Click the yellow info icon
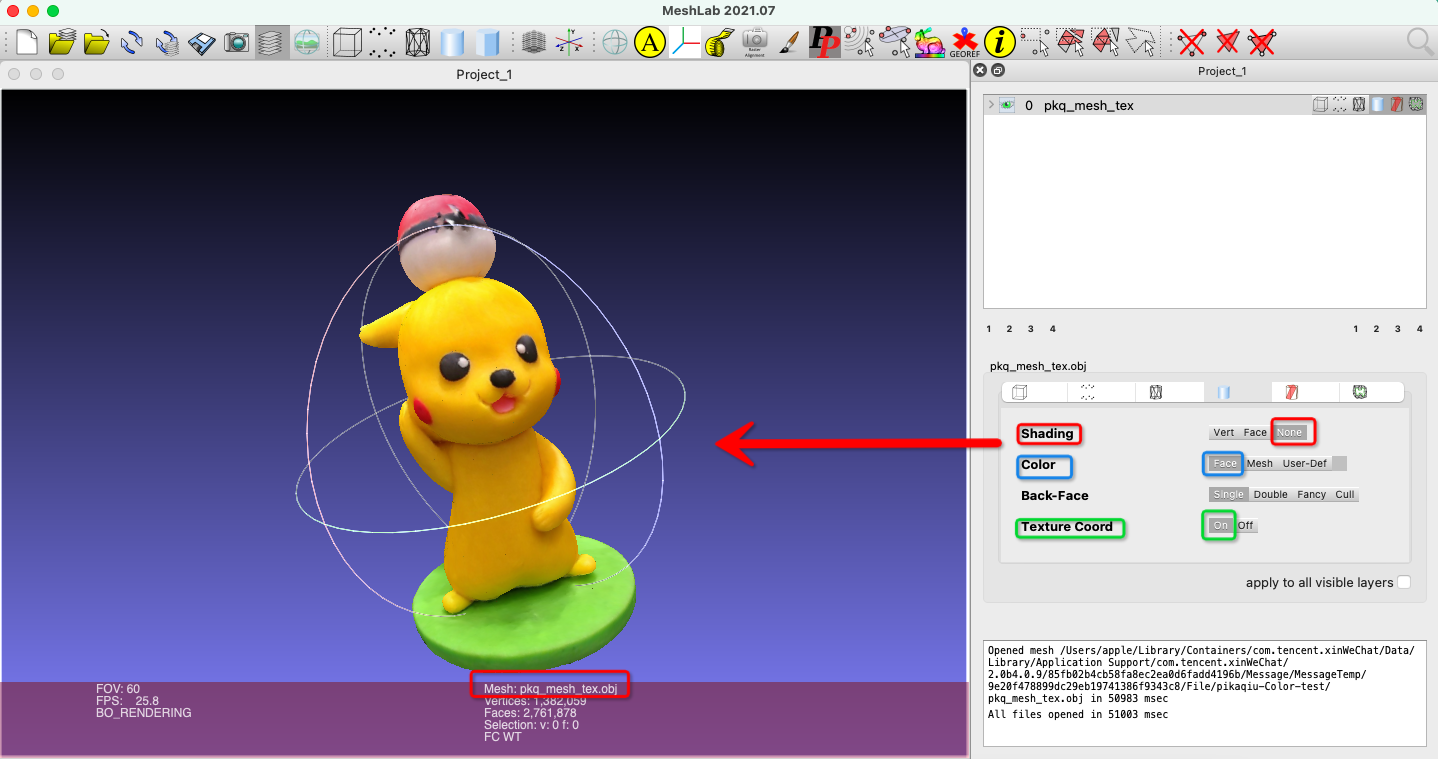This screenshot has height=759, width=1438. coord(999,42)
